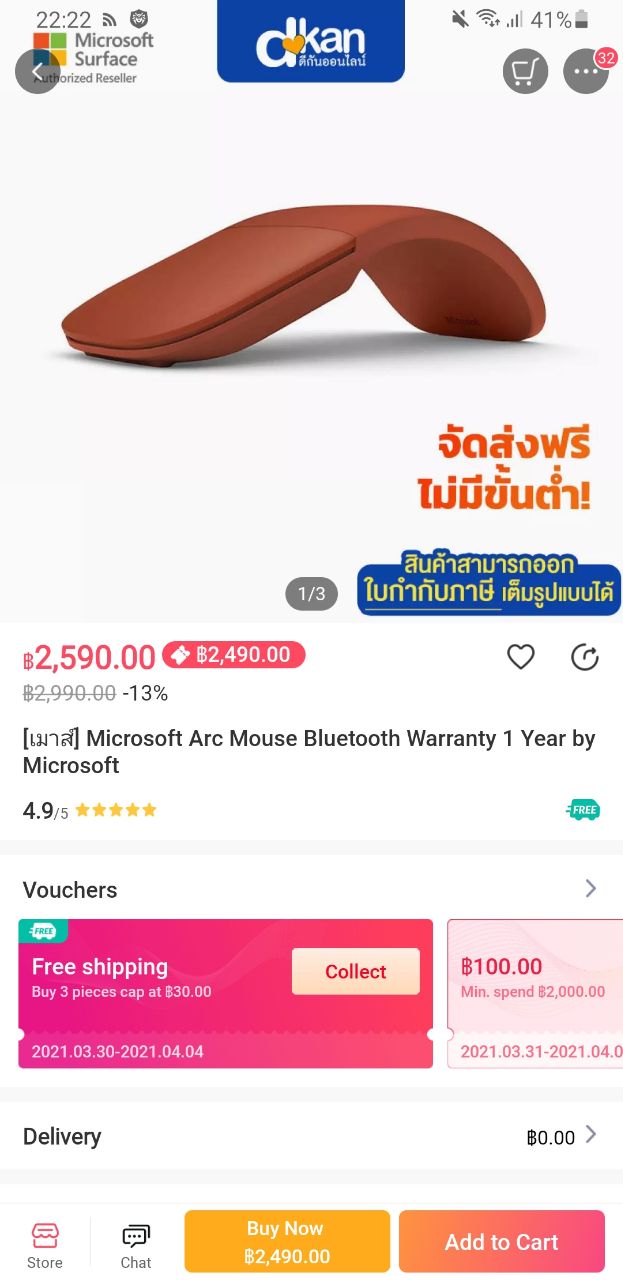The width and height of the screenshot is (623, 1280).
Task: Expand the Vouchers section chevron
Action: click(590, 889)
